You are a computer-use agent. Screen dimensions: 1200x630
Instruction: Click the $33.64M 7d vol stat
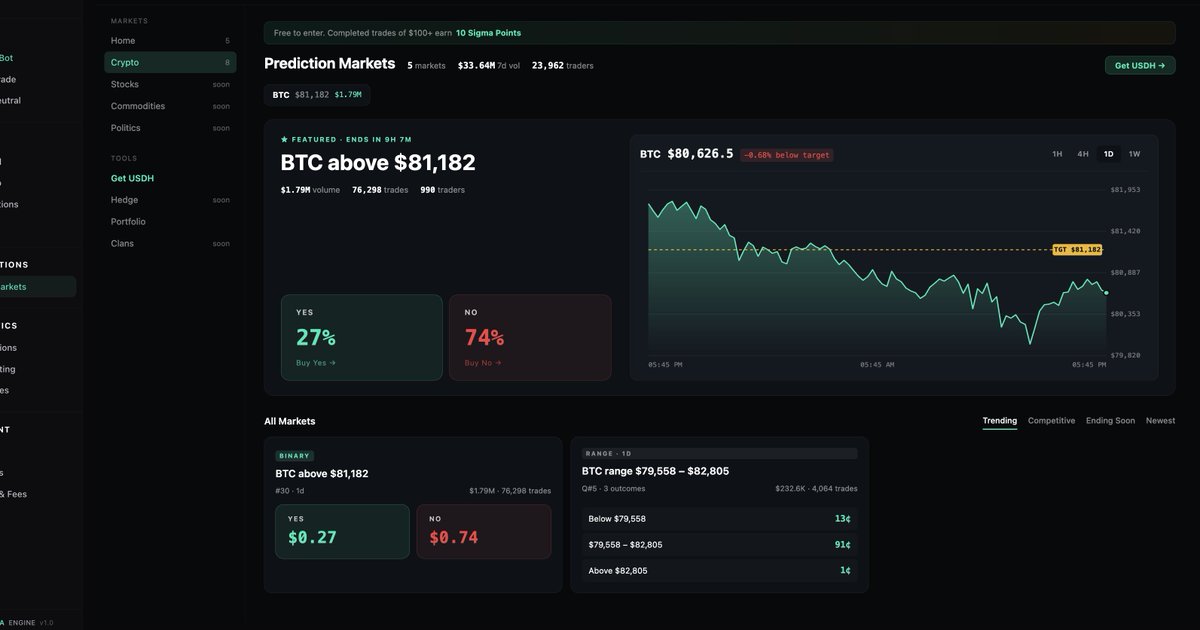point(489,66)
